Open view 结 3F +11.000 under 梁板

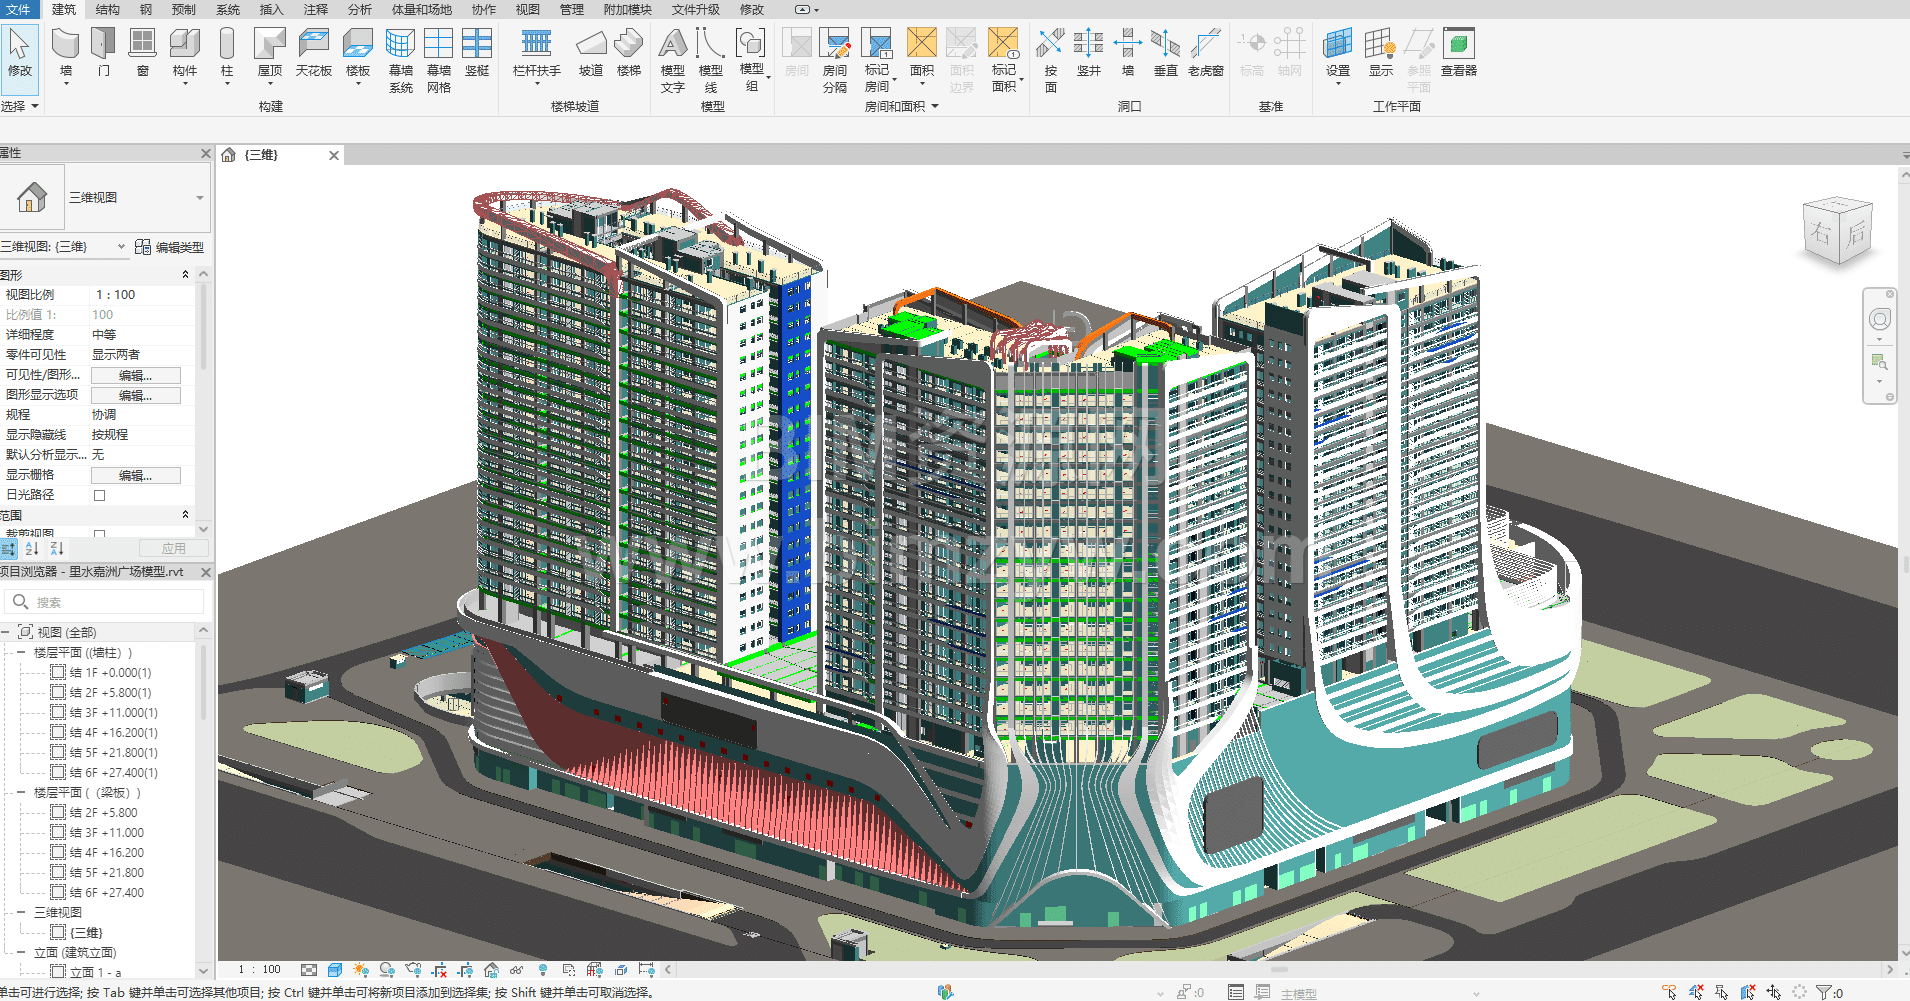click(x=106, y=832)
